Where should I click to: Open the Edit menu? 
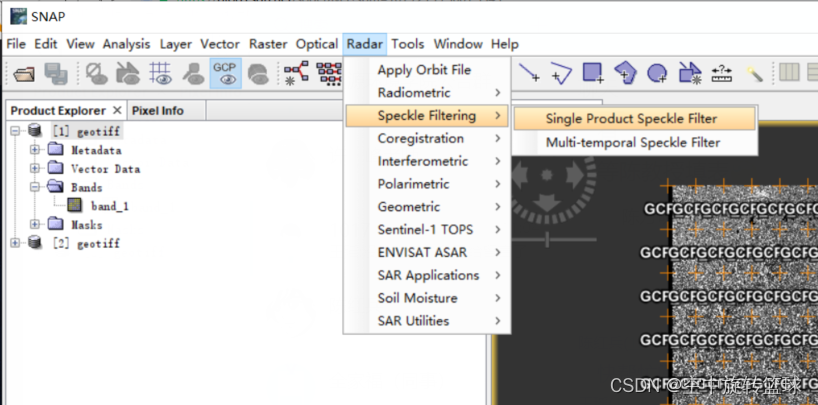(x=46, y=44)
